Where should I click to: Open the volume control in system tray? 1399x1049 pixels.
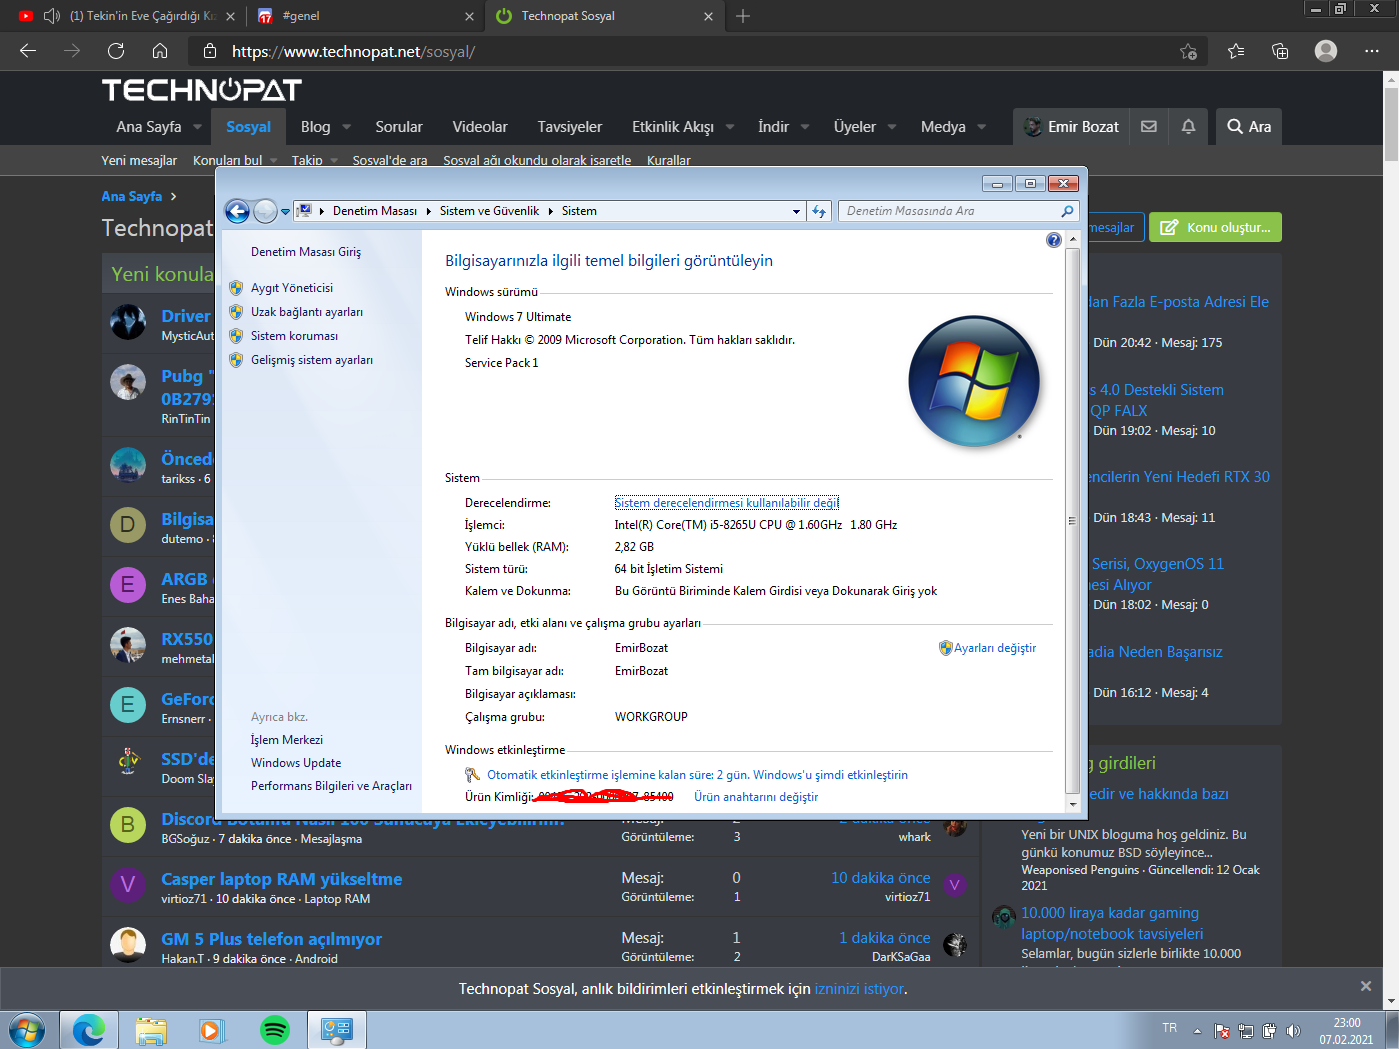pyautogui.click(x=1293, y=1031)
